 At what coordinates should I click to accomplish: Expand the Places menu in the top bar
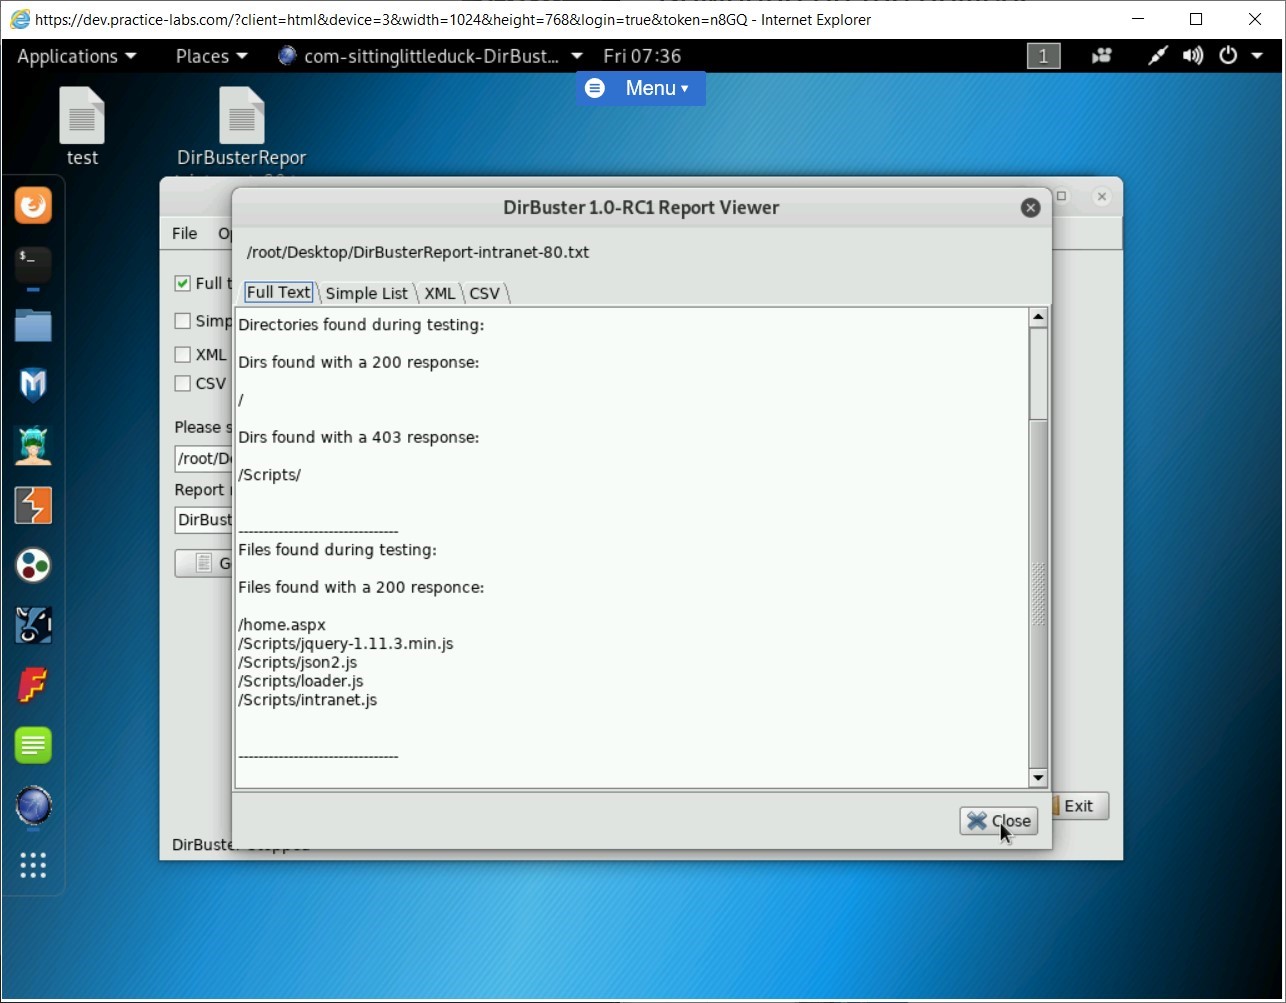coord(203,56)
